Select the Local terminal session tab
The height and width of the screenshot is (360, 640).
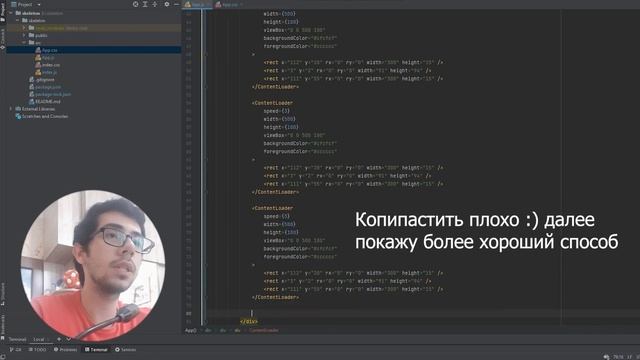(39, 339)
